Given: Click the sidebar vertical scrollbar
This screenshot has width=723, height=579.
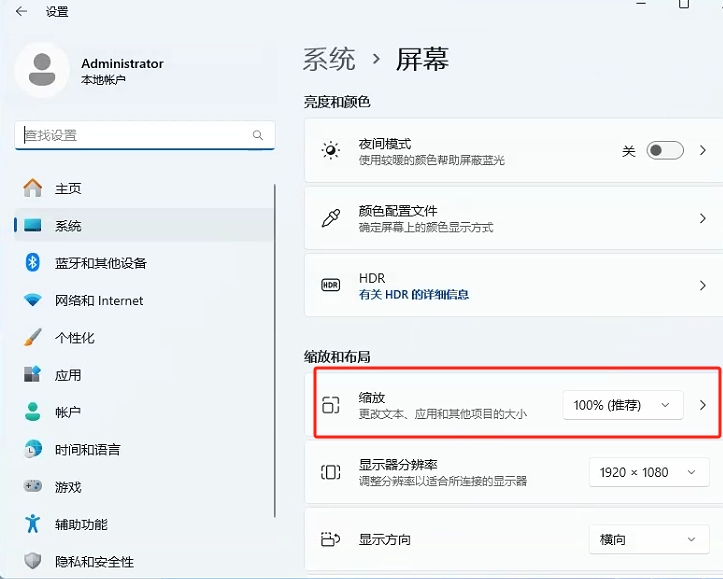Looking at the screenshot, I should pyautogui.click(x=275, y=350).
